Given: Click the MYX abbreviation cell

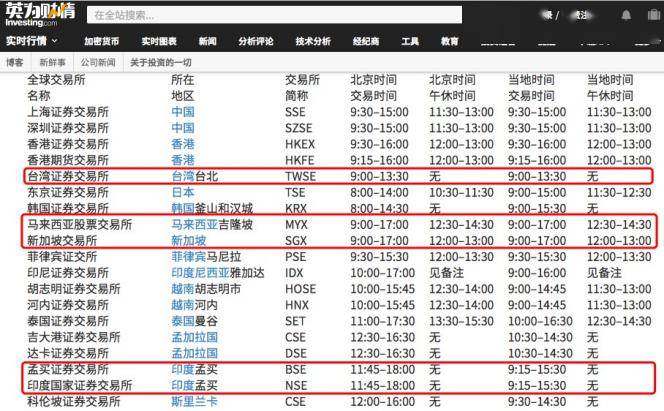Looking at the screenshot, I should point(296,225).
